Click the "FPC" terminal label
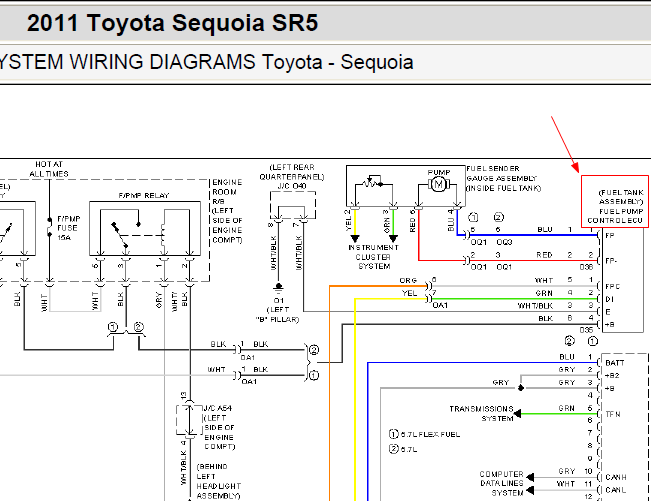Screen dimensions: 651x501 click(612, 287)
